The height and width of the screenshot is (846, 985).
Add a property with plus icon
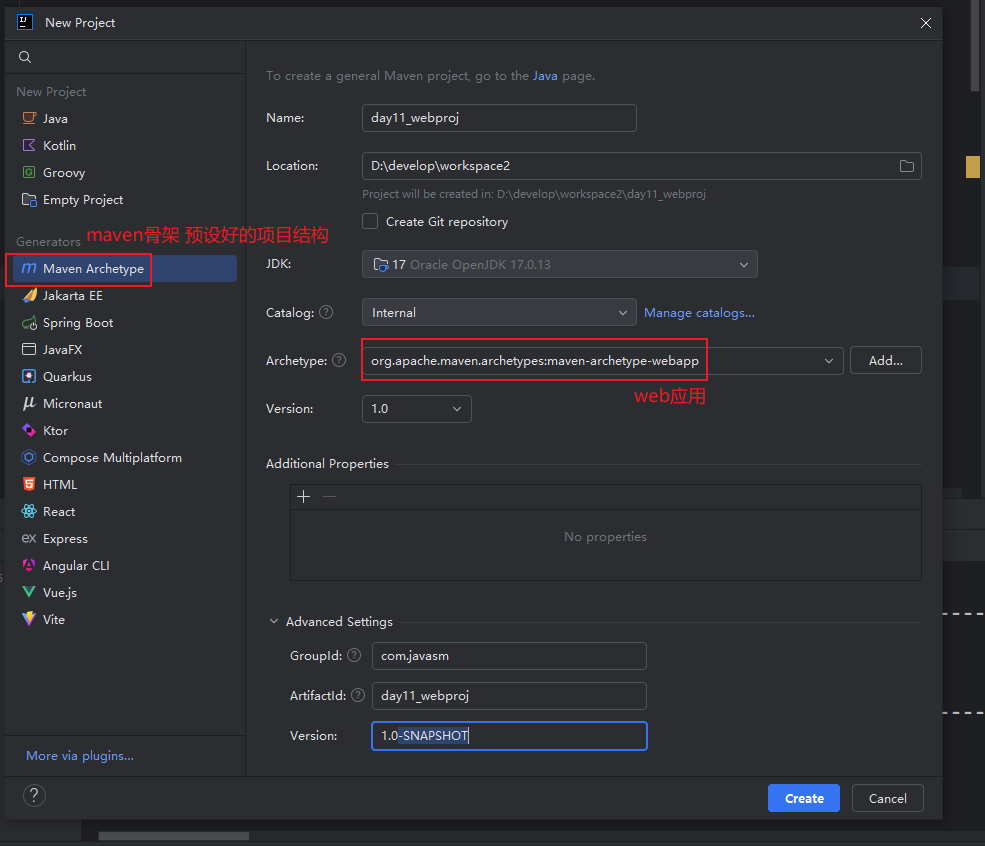pyautogui.click(x=303, y=497)
